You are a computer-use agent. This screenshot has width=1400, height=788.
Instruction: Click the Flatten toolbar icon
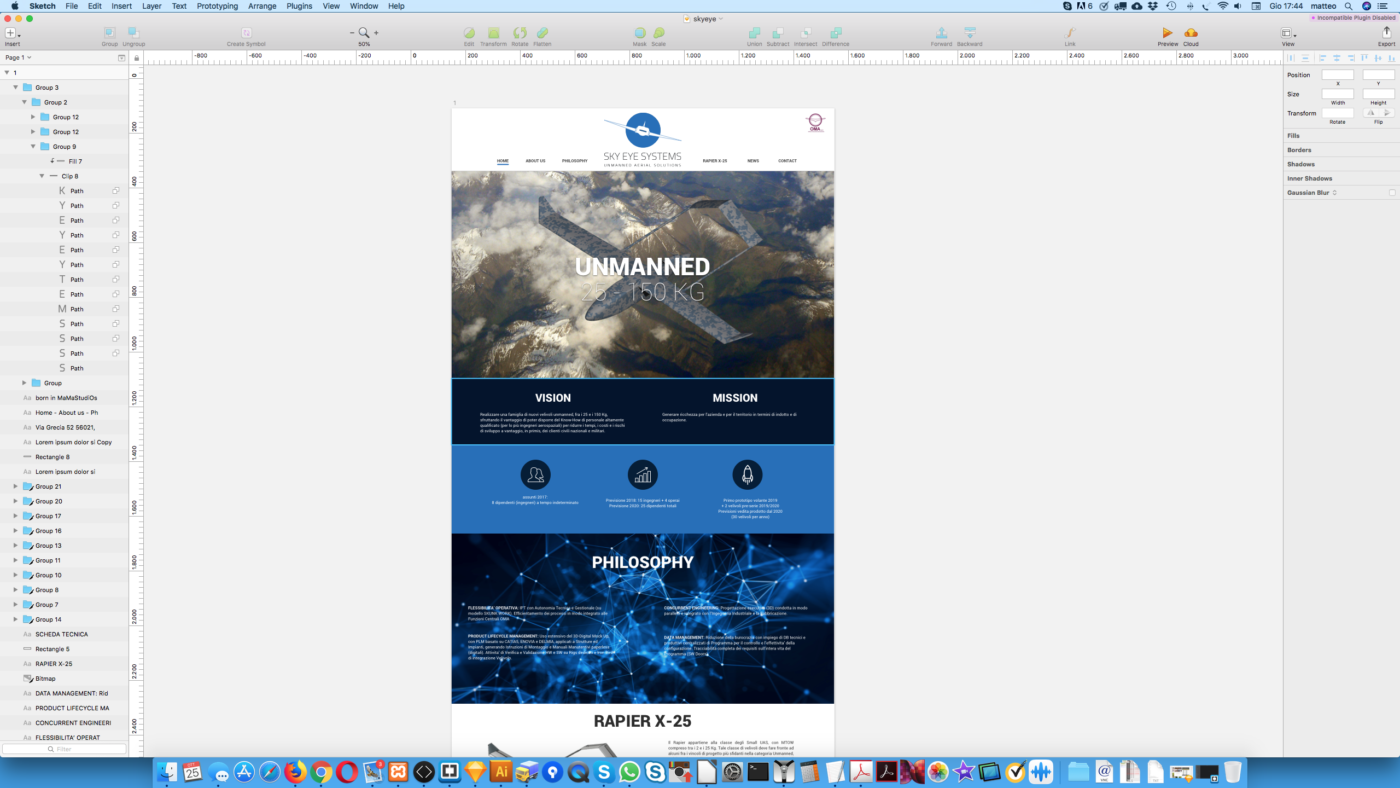pos(542,33)
